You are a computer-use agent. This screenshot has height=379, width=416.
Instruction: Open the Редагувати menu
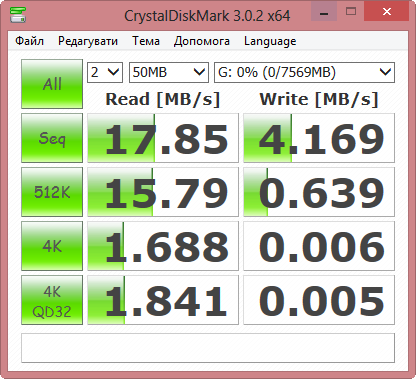pos(88,41)
